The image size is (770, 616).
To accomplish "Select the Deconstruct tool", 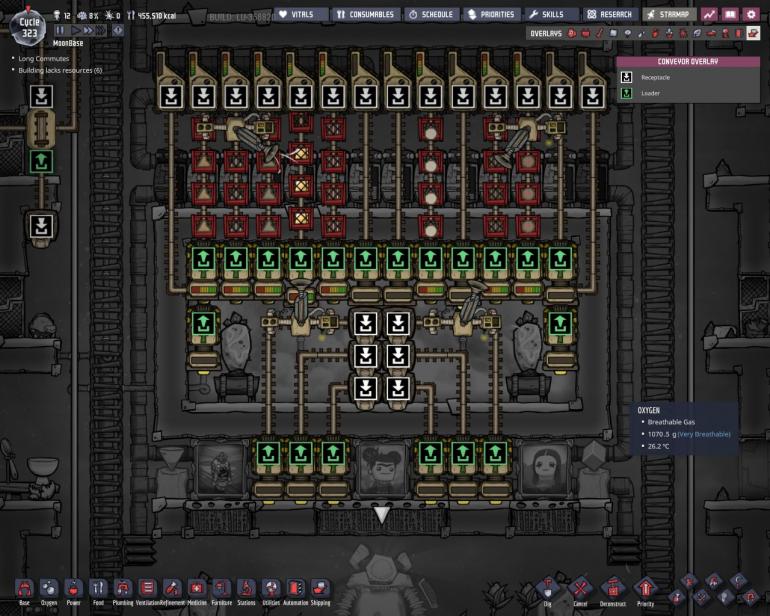I will click(x=613, y=590).
